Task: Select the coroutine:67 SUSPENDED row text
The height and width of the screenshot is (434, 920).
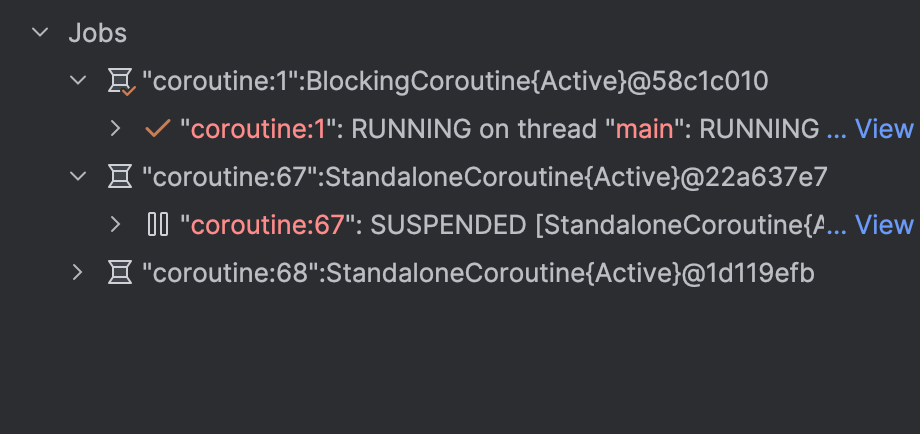Action: coord(500,225)
